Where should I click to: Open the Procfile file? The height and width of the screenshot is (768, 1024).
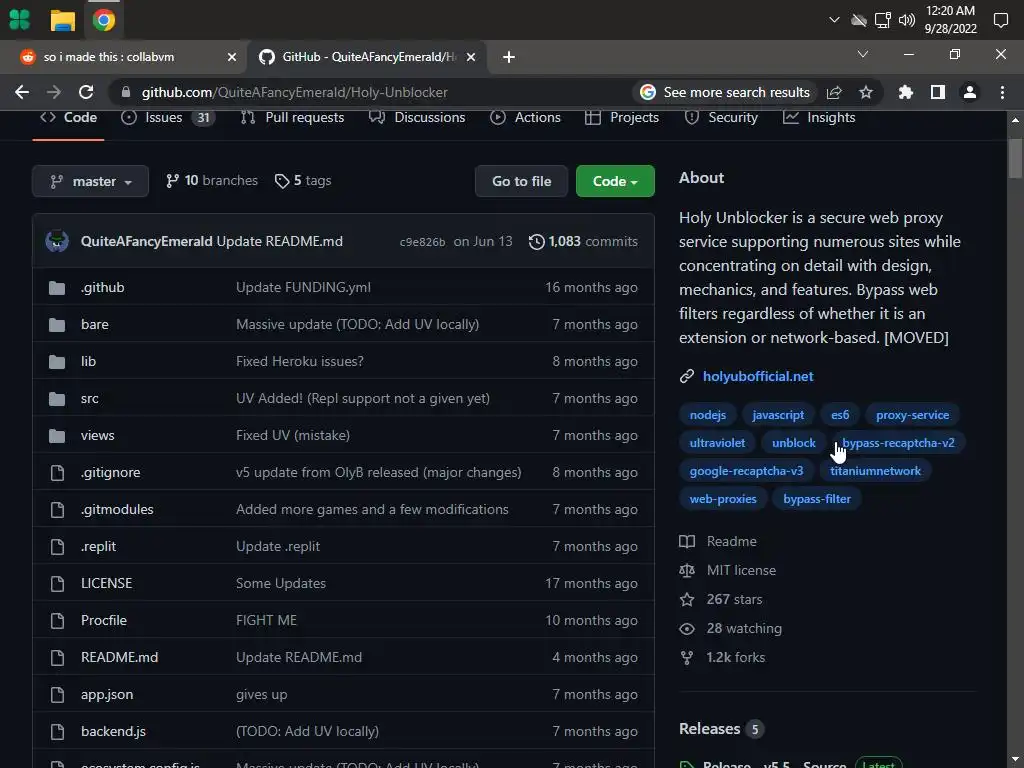104,620
